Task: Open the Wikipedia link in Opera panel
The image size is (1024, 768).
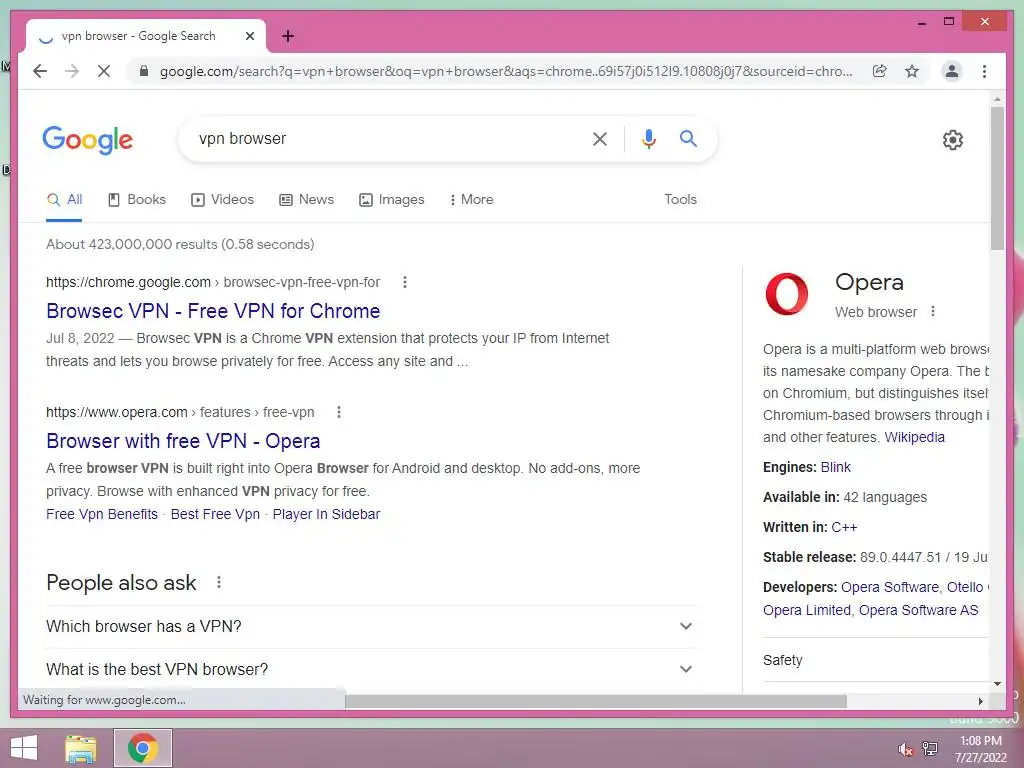Action: coord(914,437)
